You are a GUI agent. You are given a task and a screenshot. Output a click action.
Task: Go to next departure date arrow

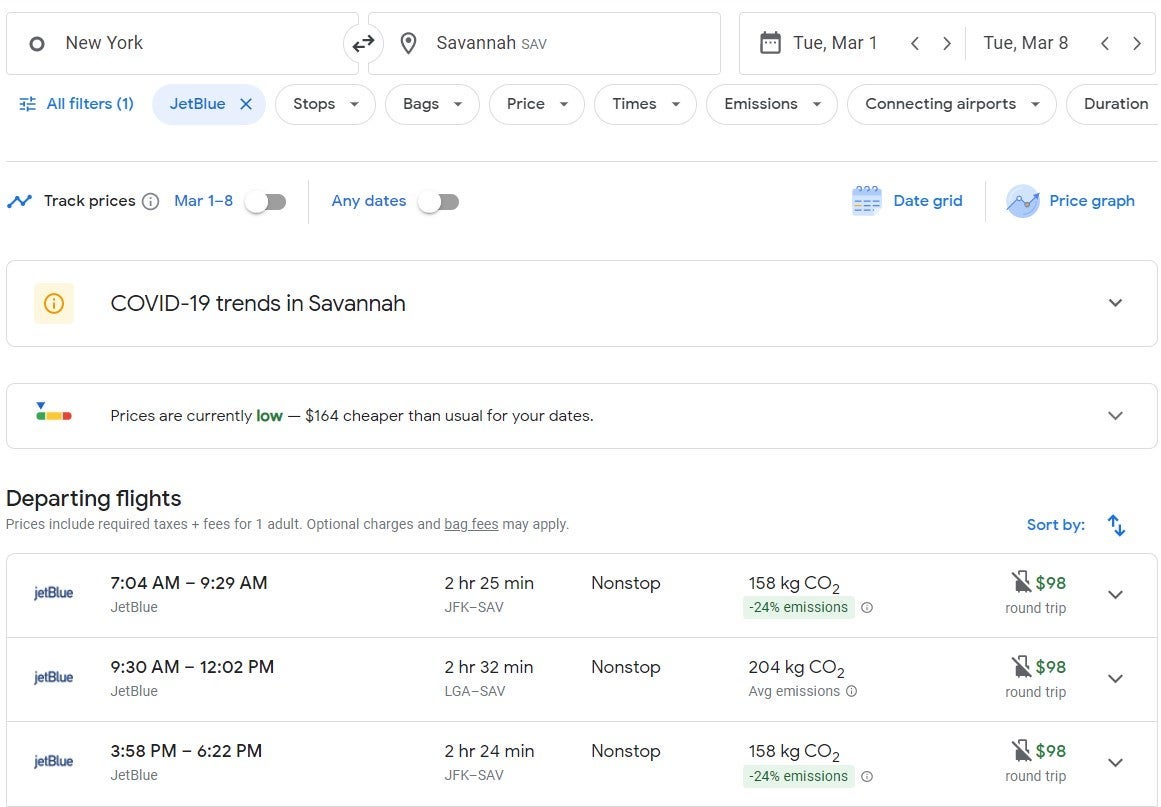click(x=946, y=44)
